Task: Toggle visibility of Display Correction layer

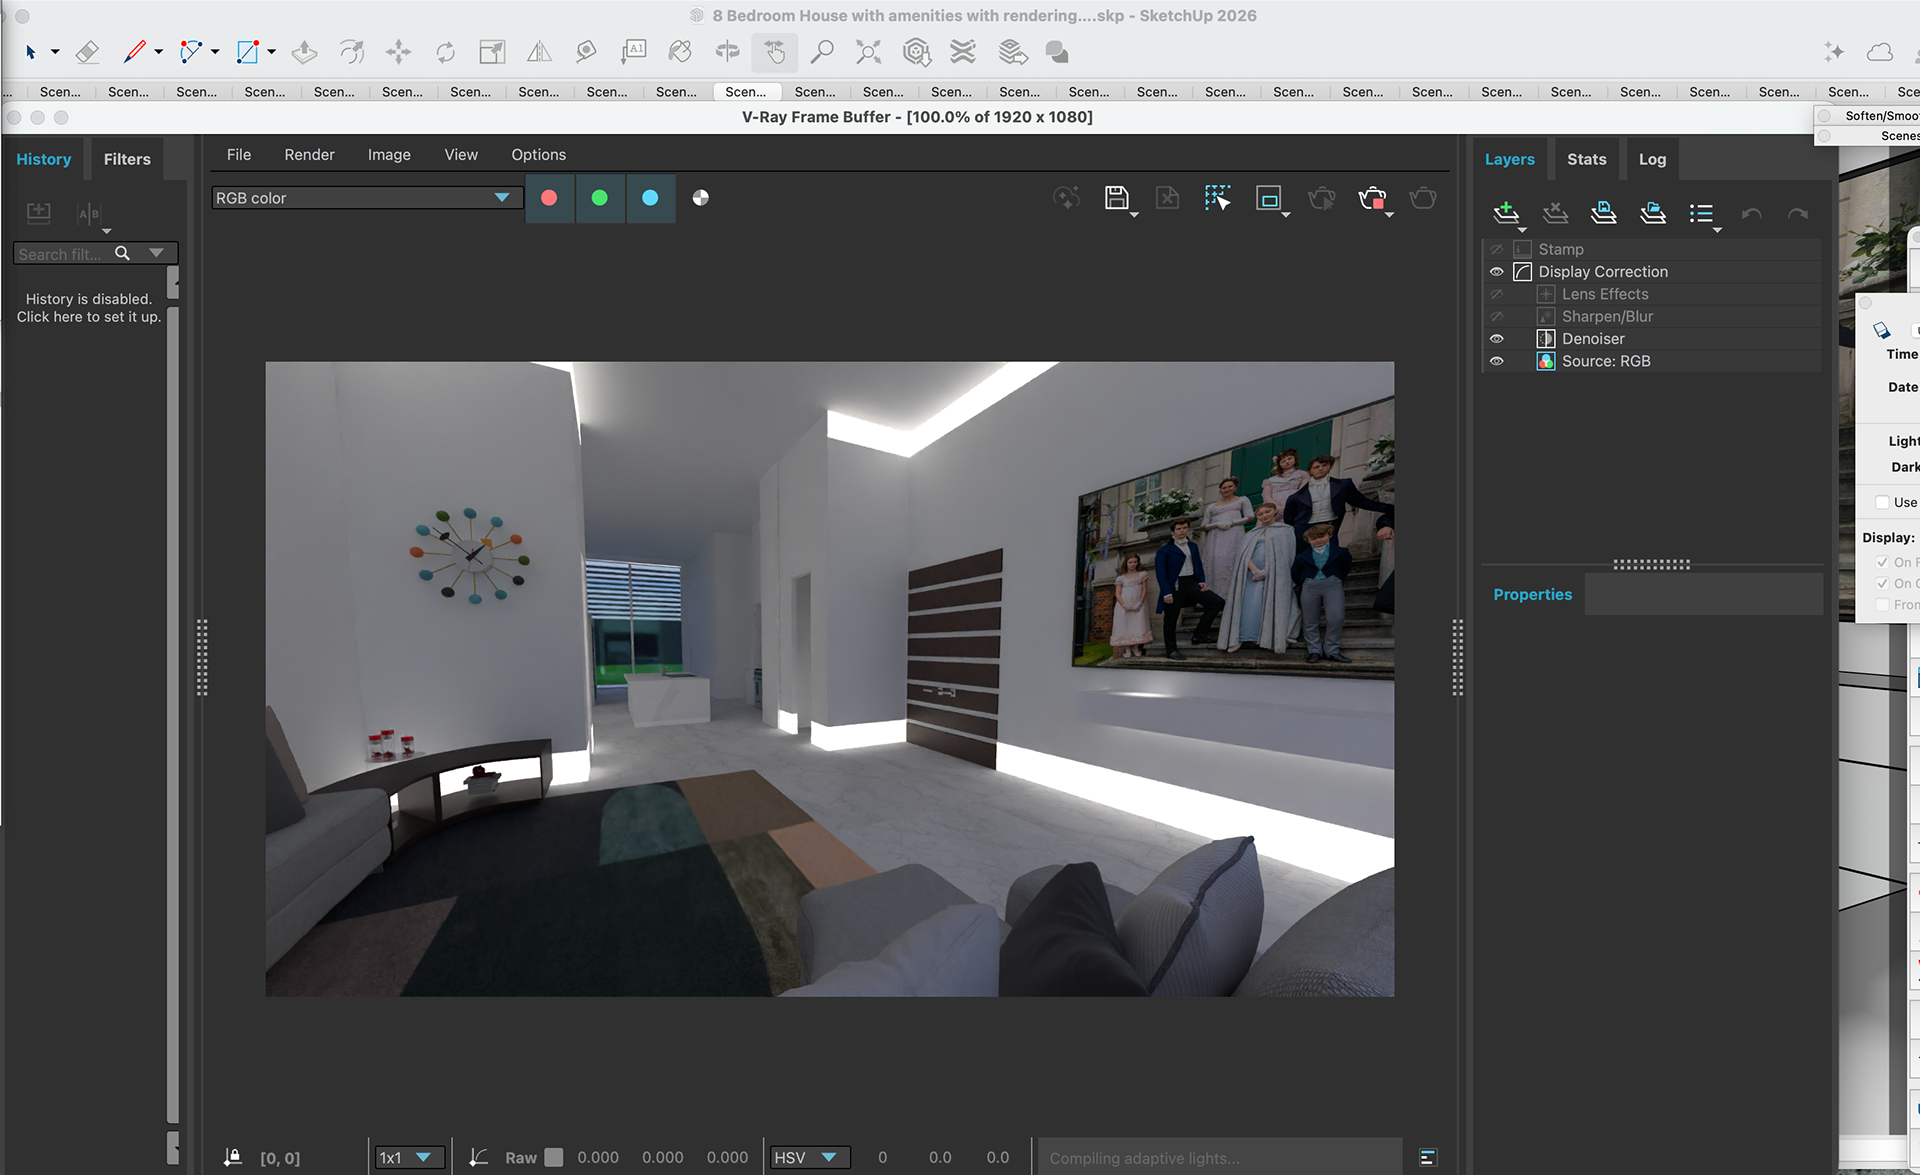Action: [x=1496, y=272]
